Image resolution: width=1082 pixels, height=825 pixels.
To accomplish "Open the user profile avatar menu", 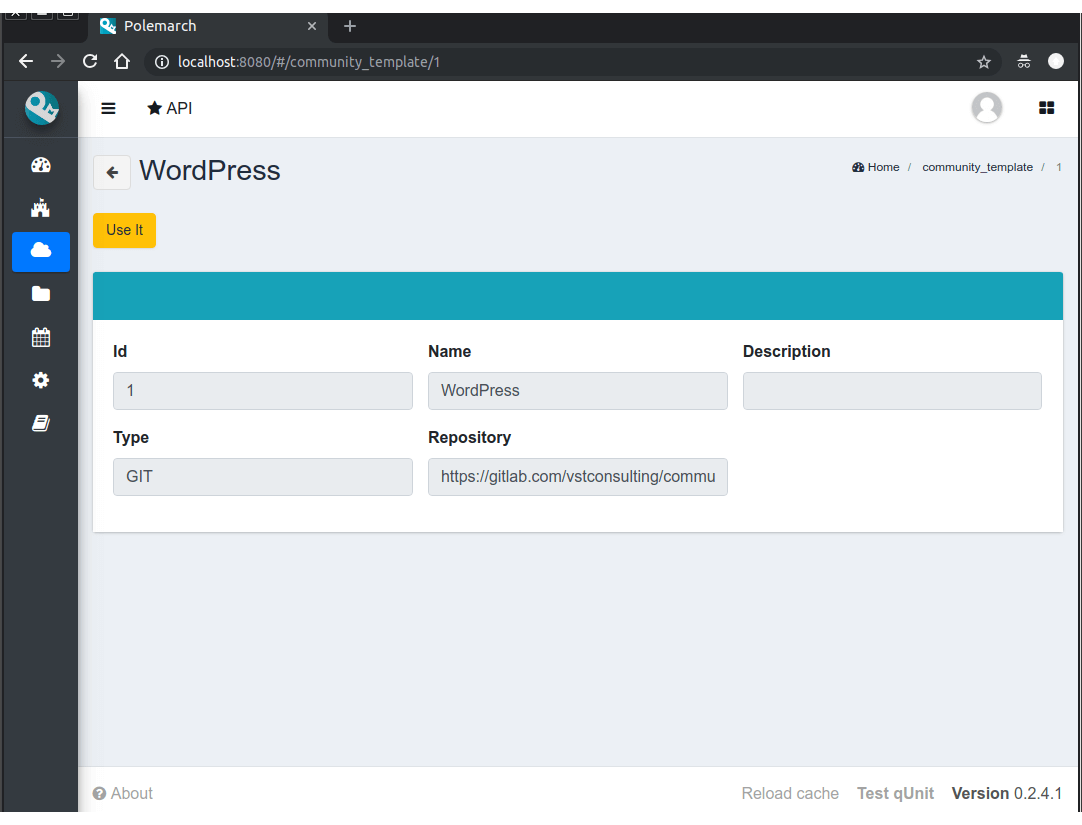I will pos(986,108).
